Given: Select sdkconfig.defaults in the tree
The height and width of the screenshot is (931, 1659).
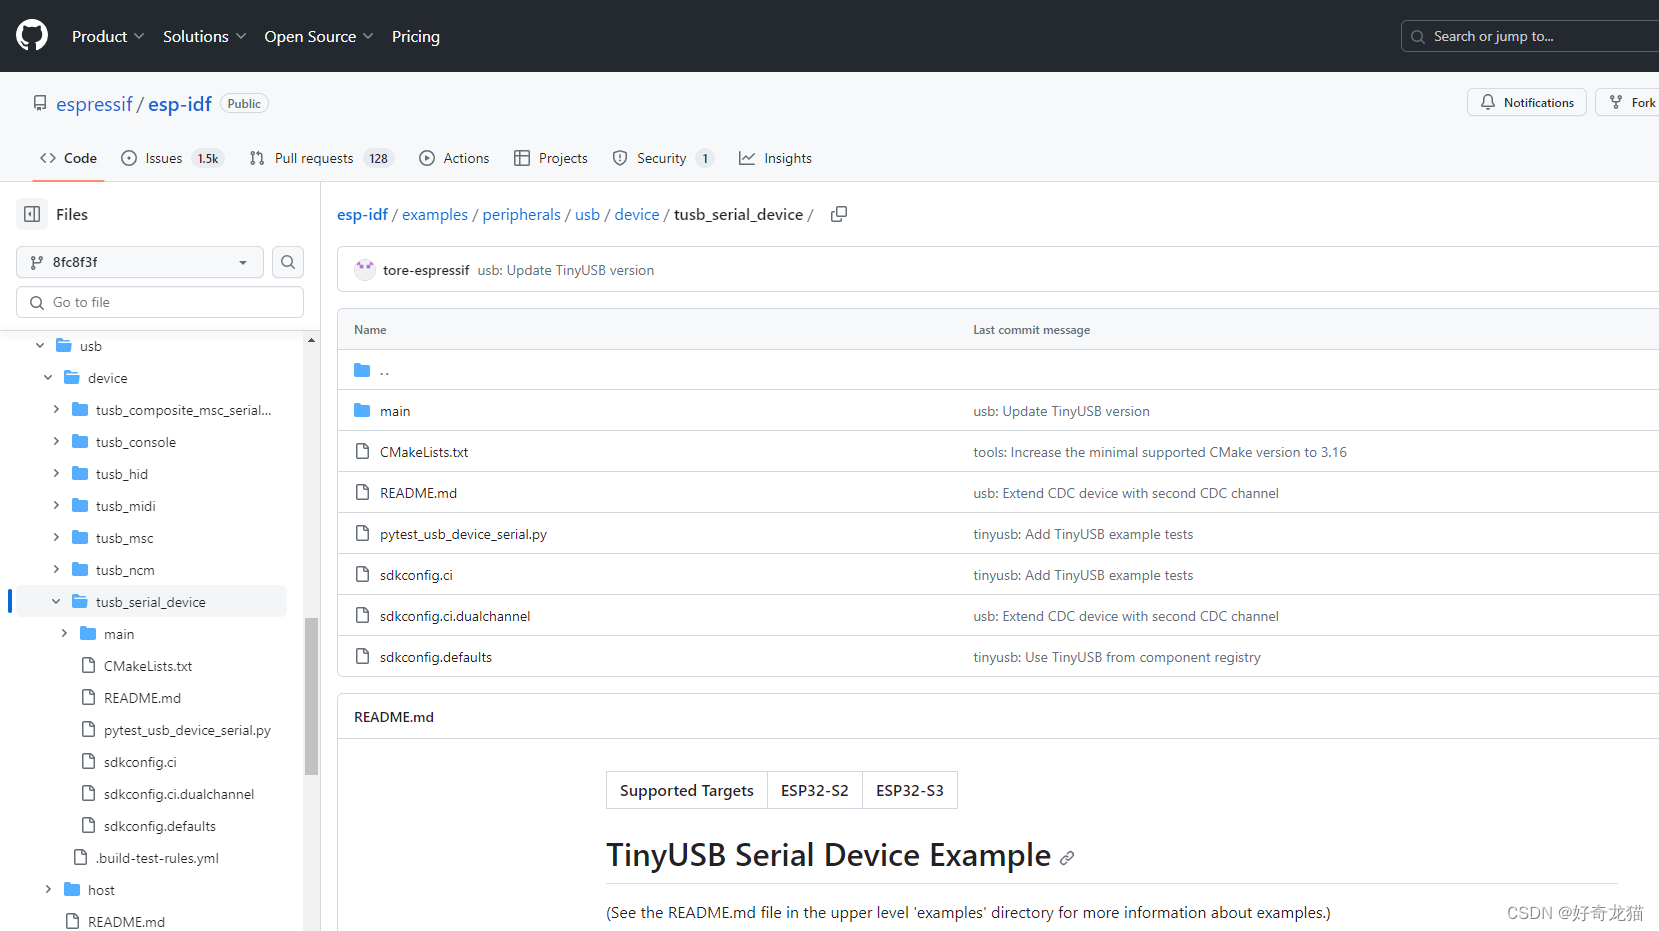Looking at the screenshot, I should click(x=160, y=826).
